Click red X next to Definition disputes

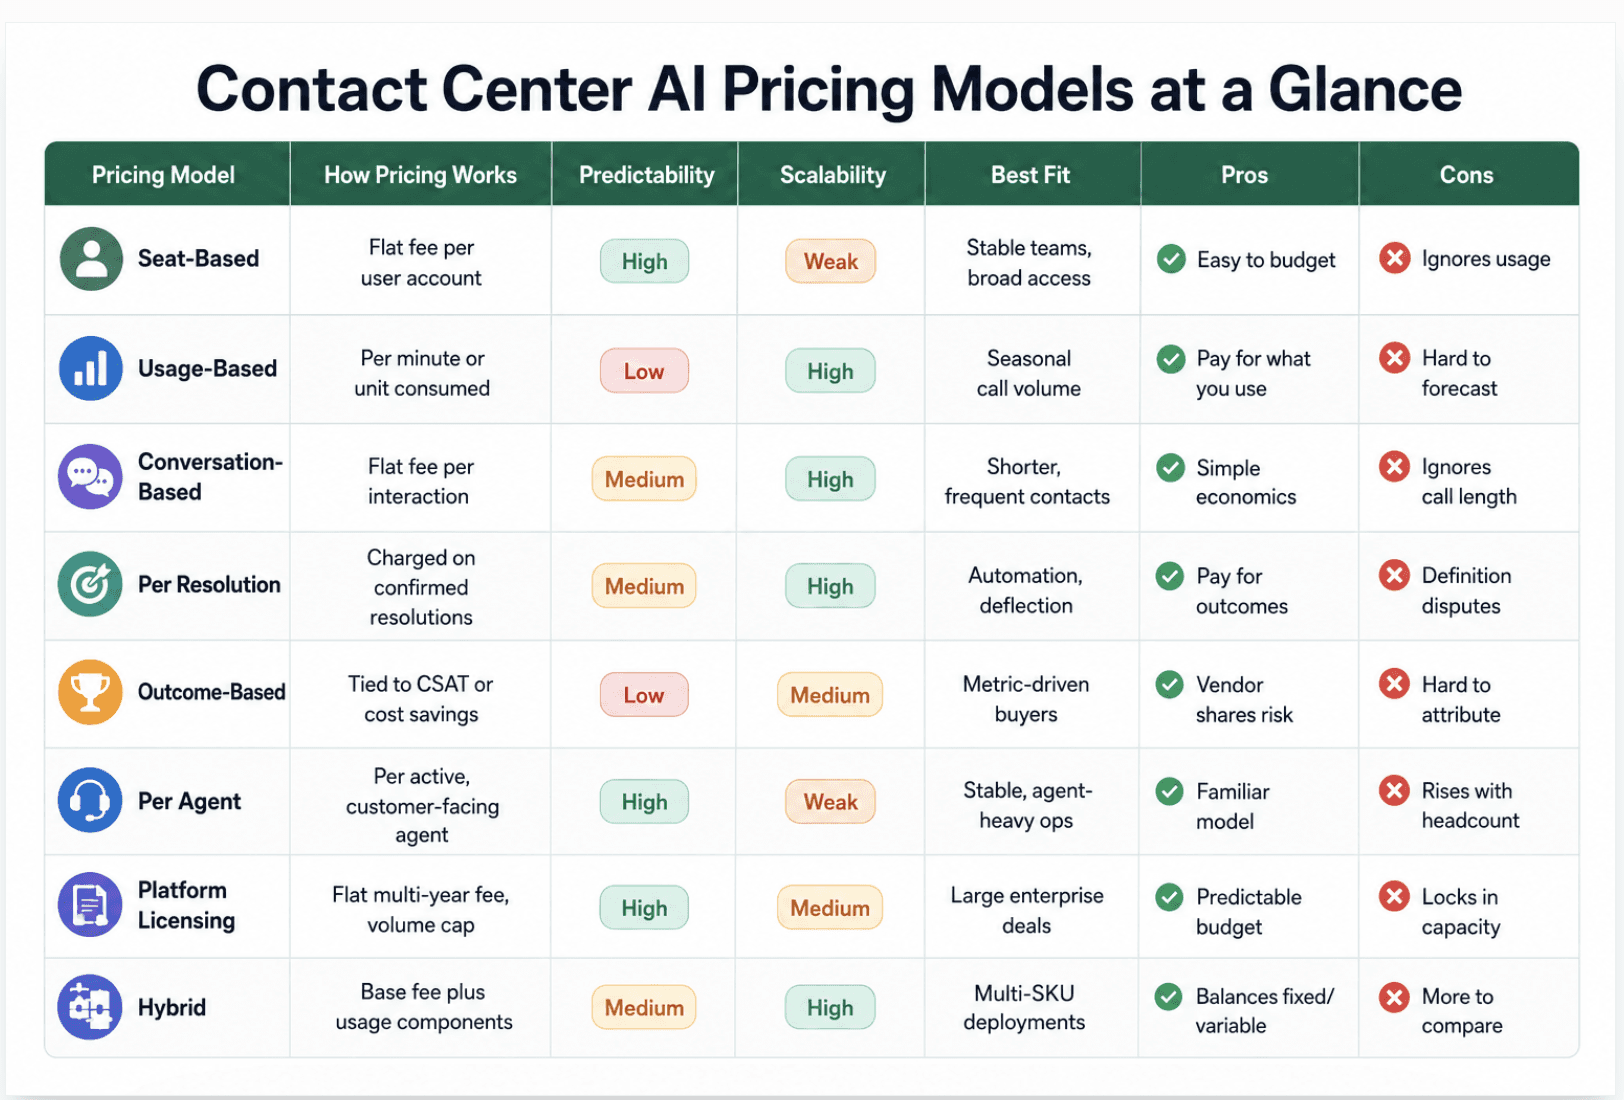tap(1394, 575)
